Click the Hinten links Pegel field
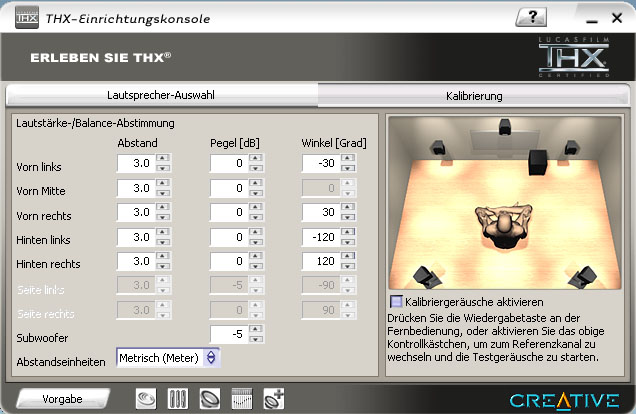This screenshot has width=636, height=414. click(229, 237)
